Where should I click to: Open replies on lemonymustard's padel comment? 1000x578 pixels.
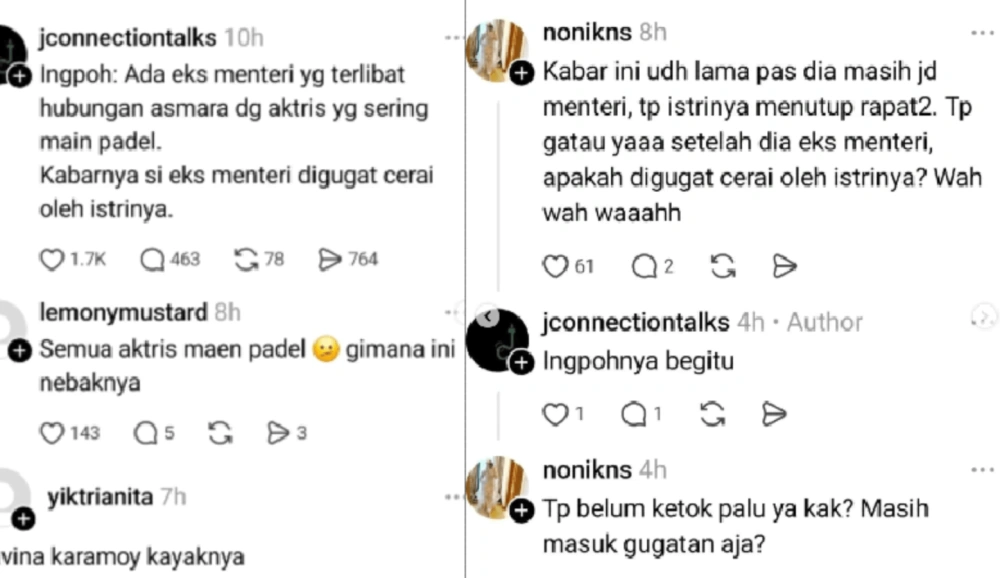[x=148, y=433]
